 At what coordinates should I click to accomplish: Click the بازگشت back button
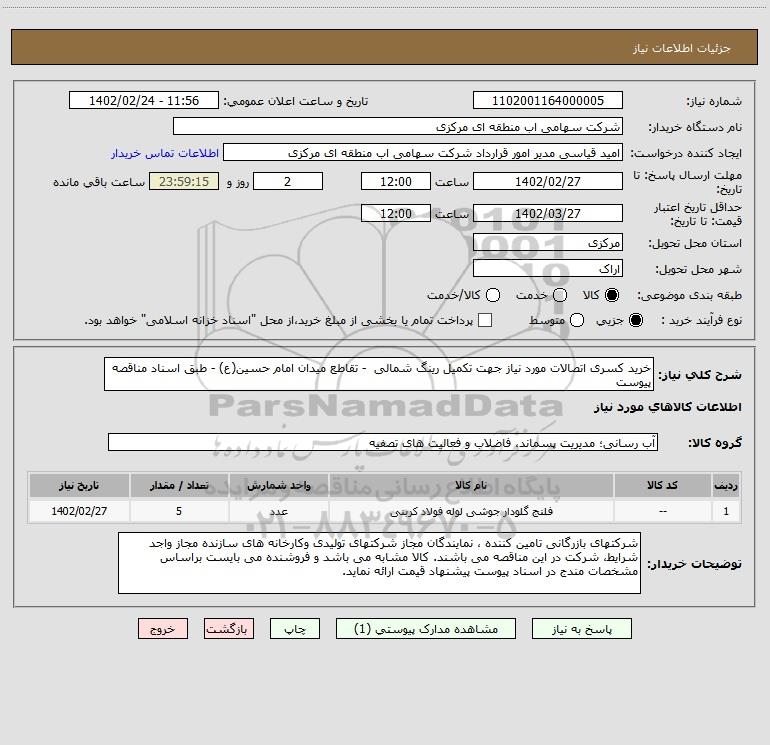pyautogui.click(x=229, y=629)
